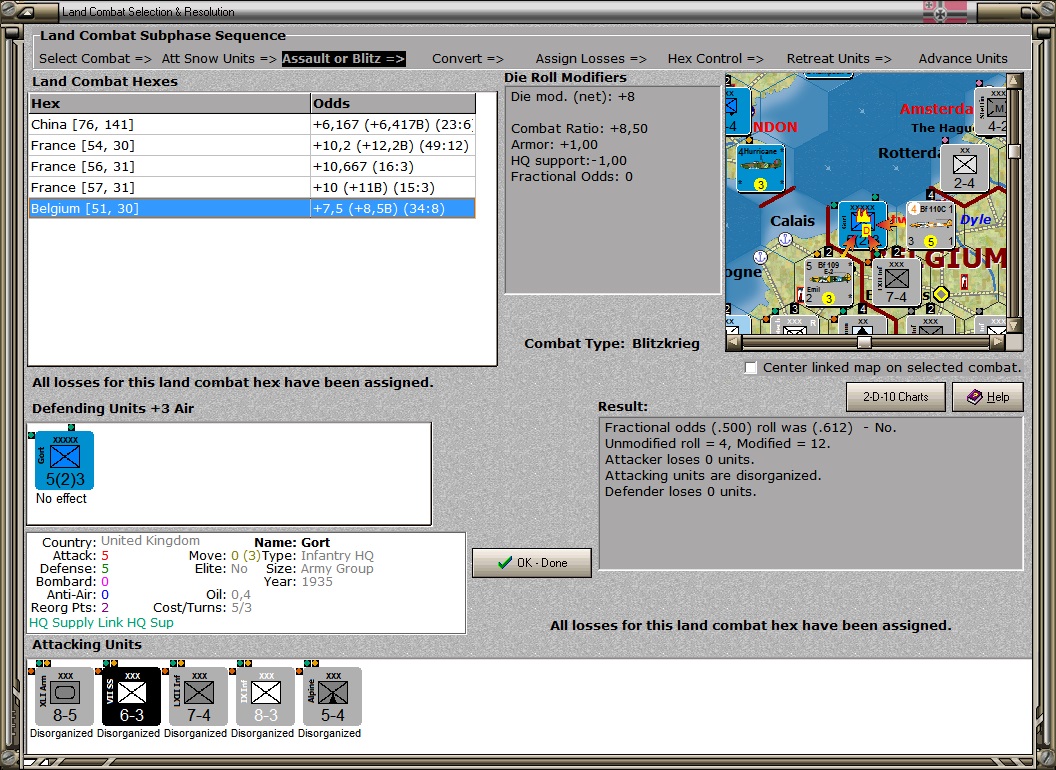Click the Assign Losses subphase
Viewport: 1056px width, 770px height.
[x=591, y=59]
